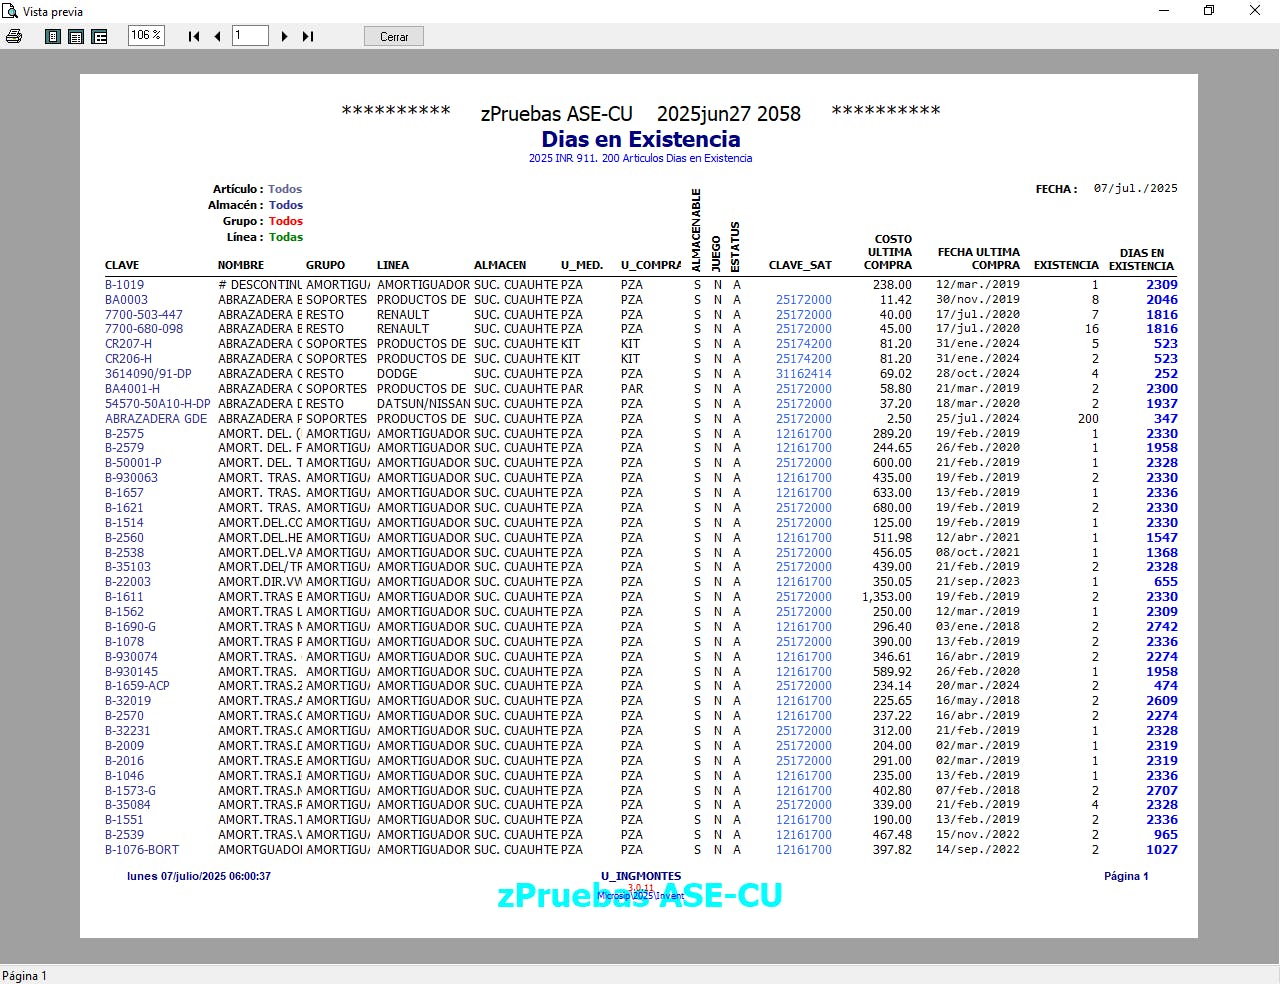Go to the first page arrow
The image size is (1280, 984).
coord(194,36)
